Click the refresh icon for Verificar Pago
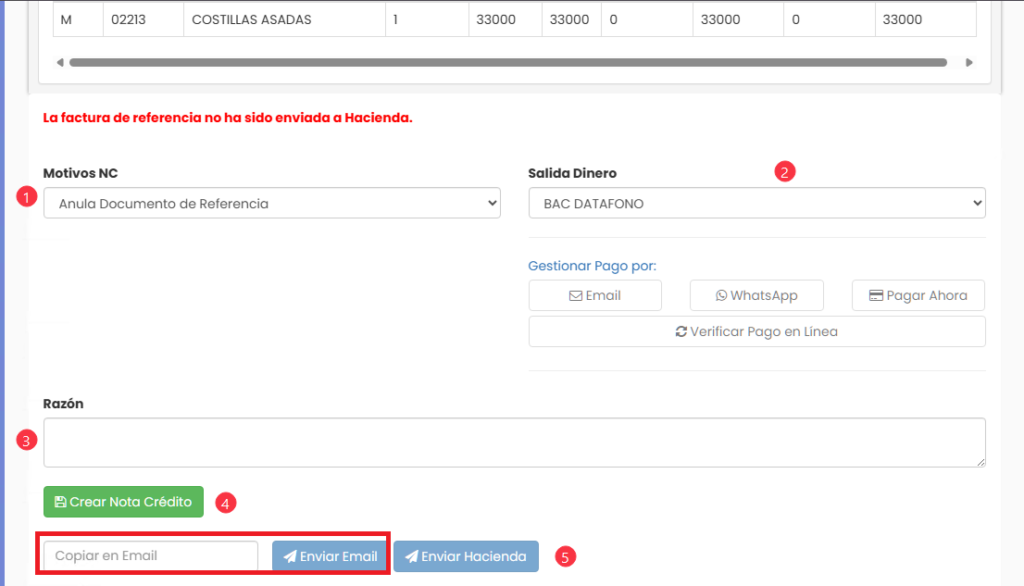The image size is (1024, 586). [682, 332]
